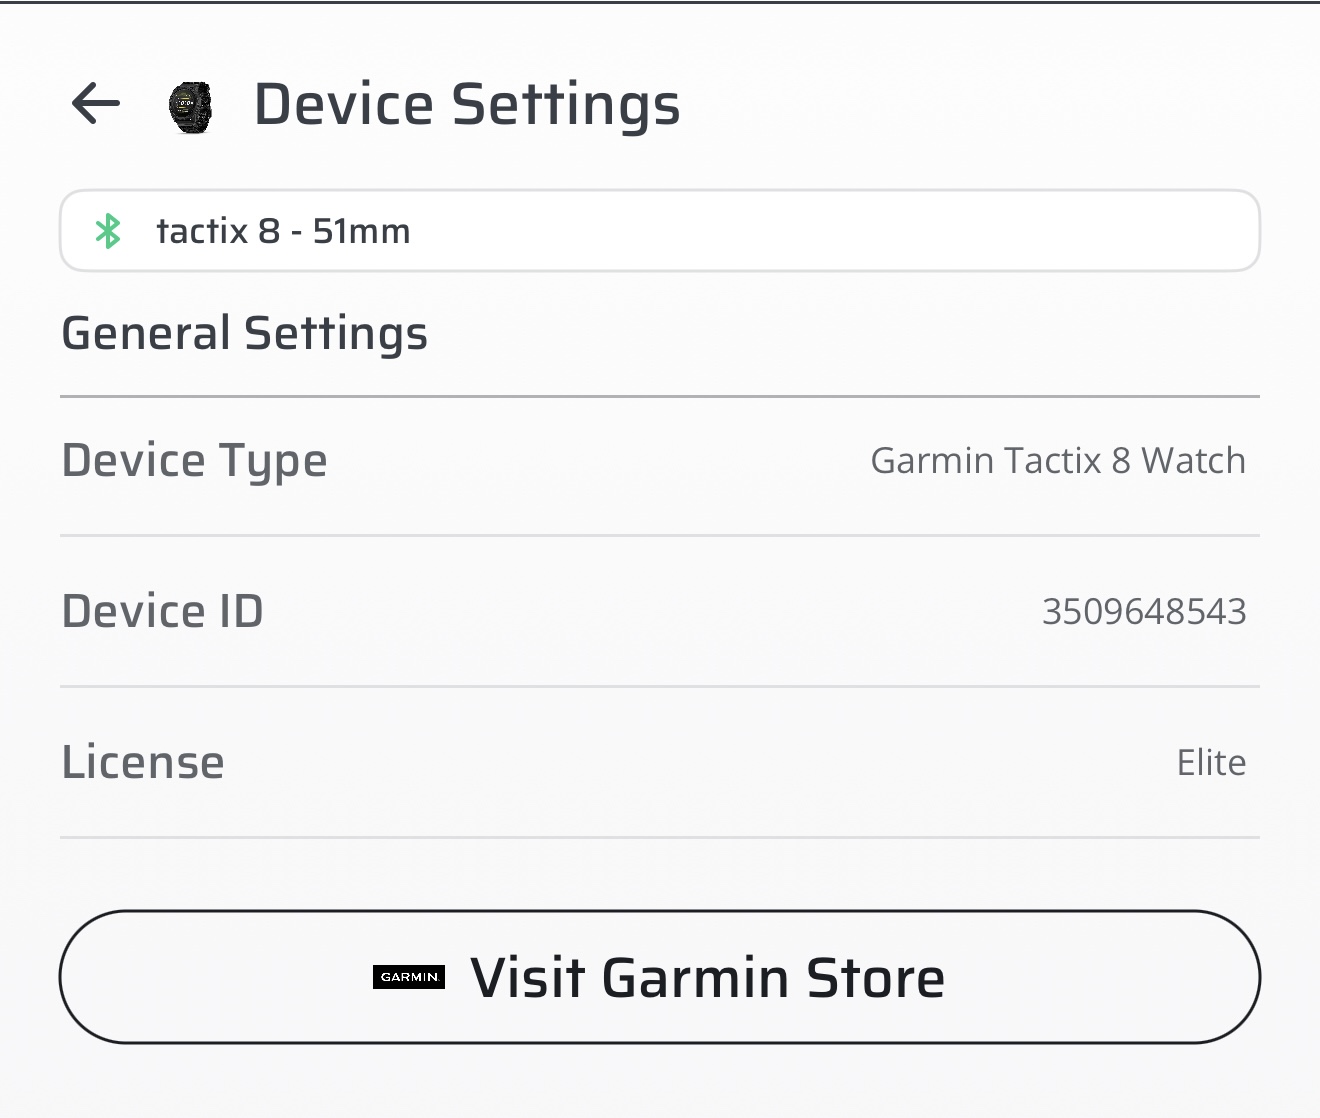Click the 51mm text in device name
Image resolution: width=1320 pixels, height=1118 pixels.
point(361,232)
